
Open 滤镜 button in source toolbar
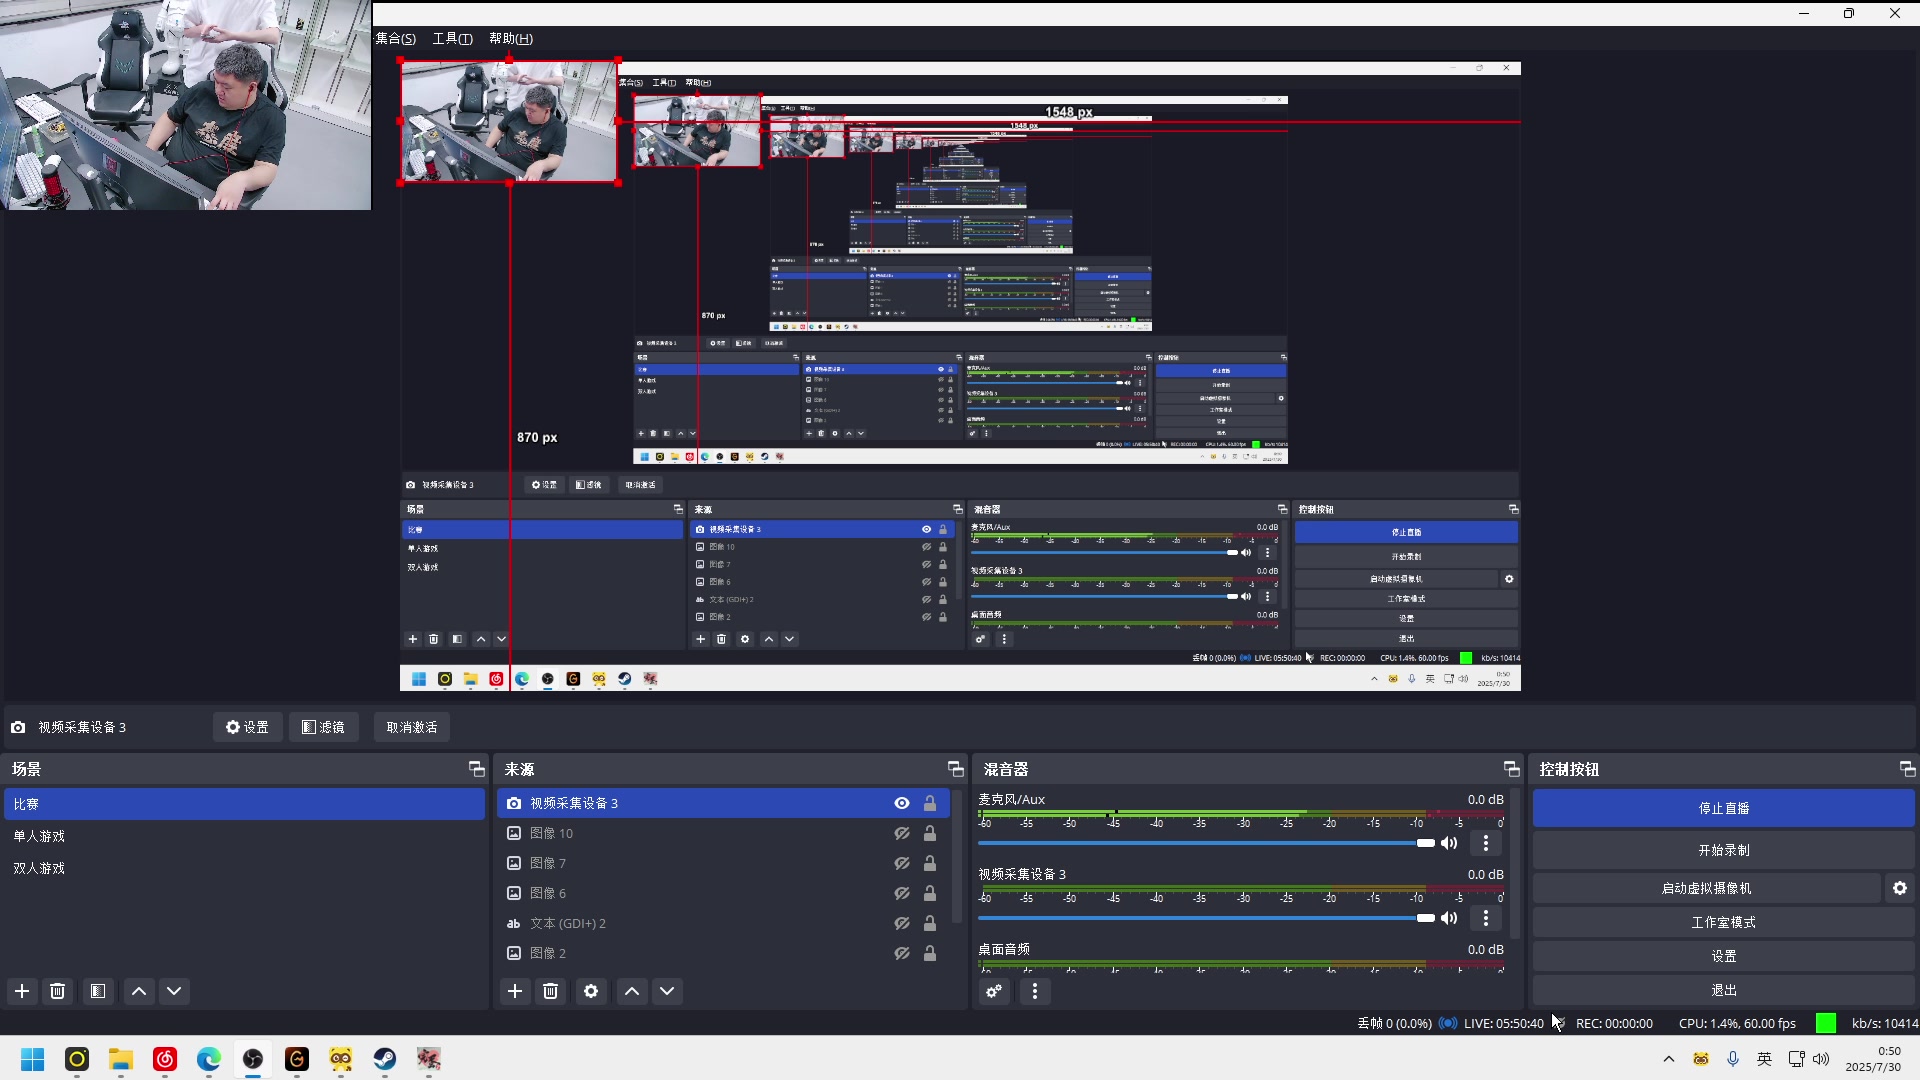point(324,727)
